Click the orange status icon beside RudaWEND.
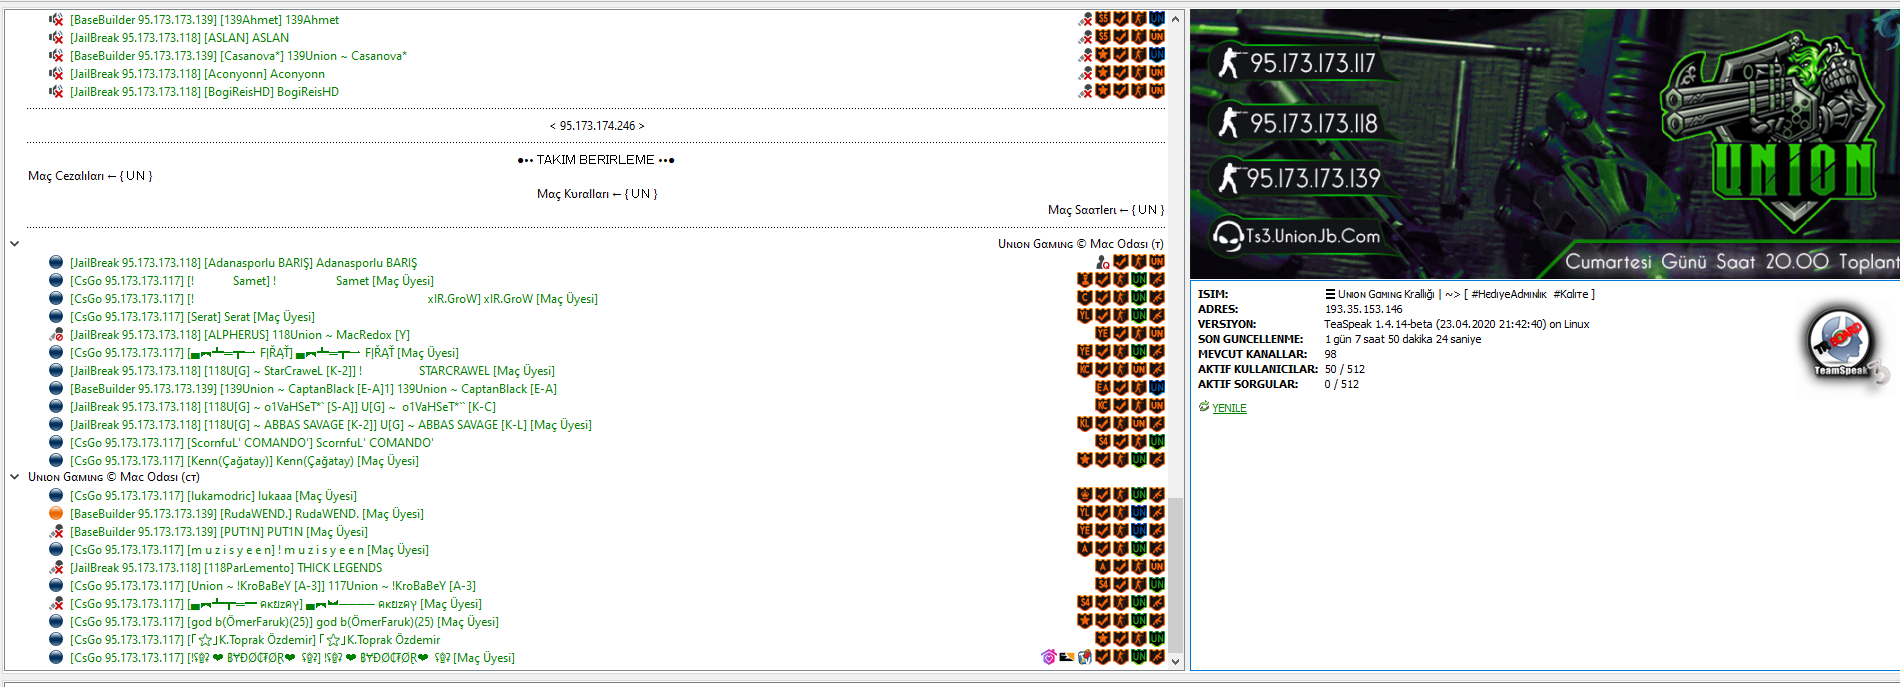This screenshot has width=1900, height=687. tap(56, 514)
